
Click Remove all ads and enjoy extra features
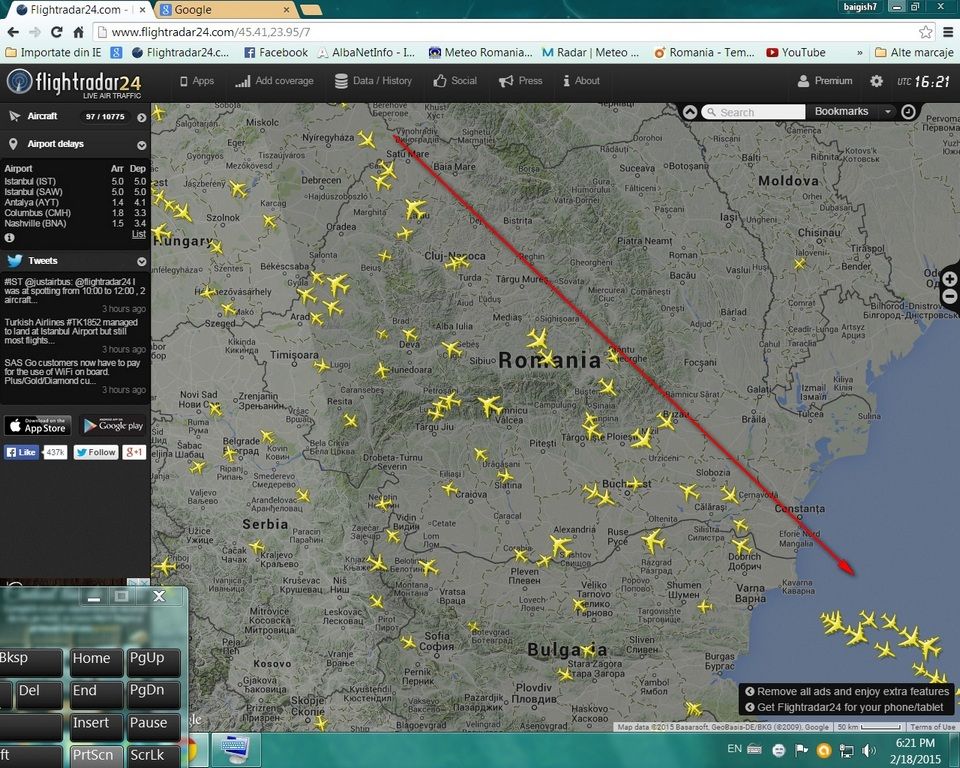847,691
